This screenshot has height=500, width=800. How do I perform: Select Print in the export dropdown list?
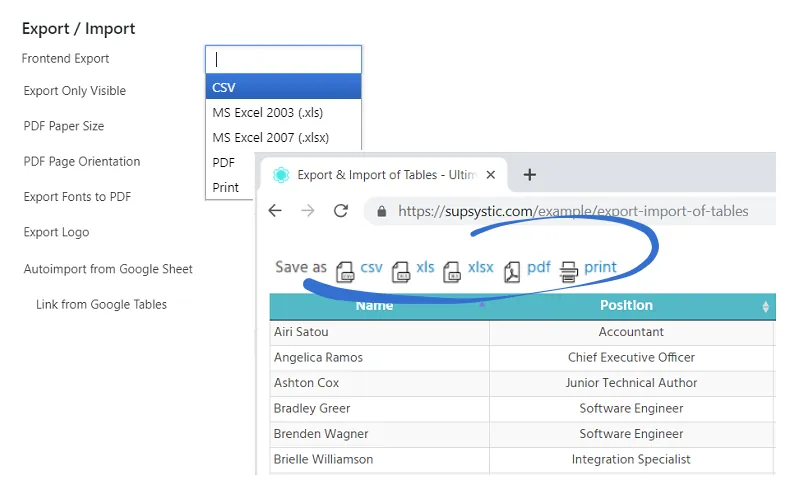point(226,187)
